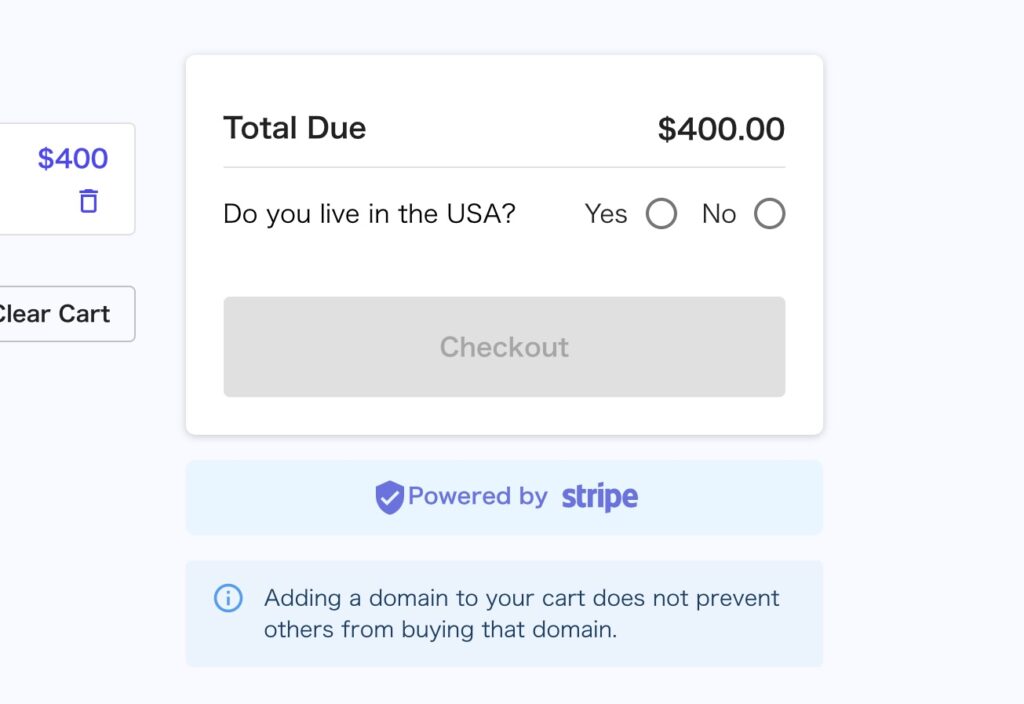
Task: Delete the cart item with the trash icon
Action: tap(89, 200)
